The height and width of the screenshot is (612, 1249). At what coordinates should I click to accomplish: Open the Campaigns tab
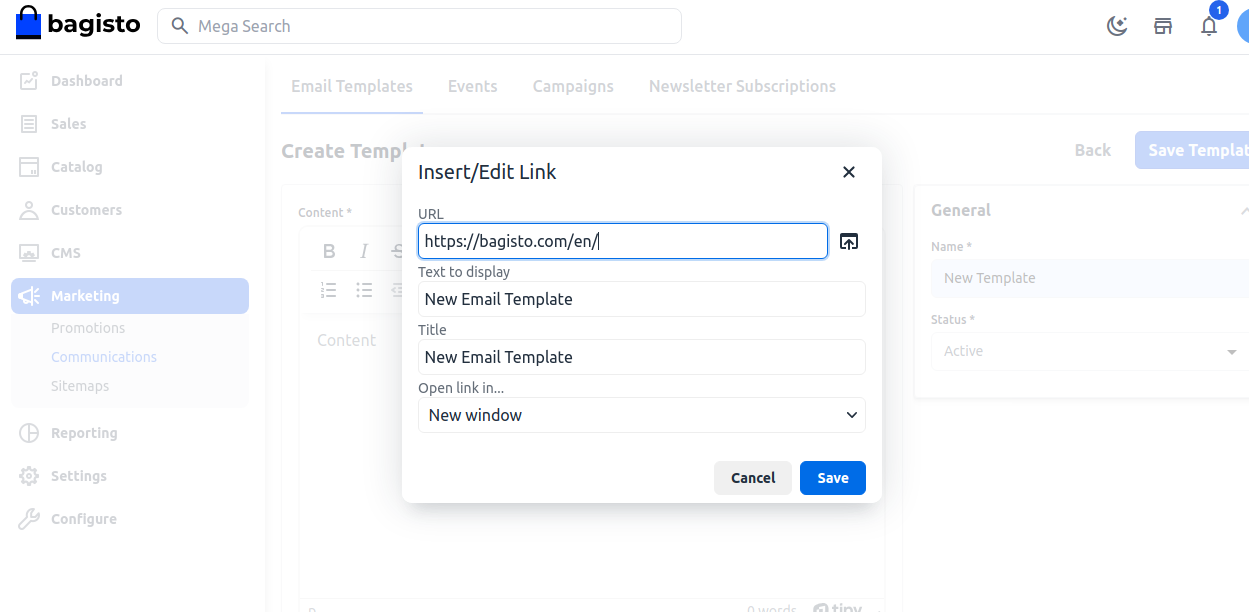tap(573, 86)
